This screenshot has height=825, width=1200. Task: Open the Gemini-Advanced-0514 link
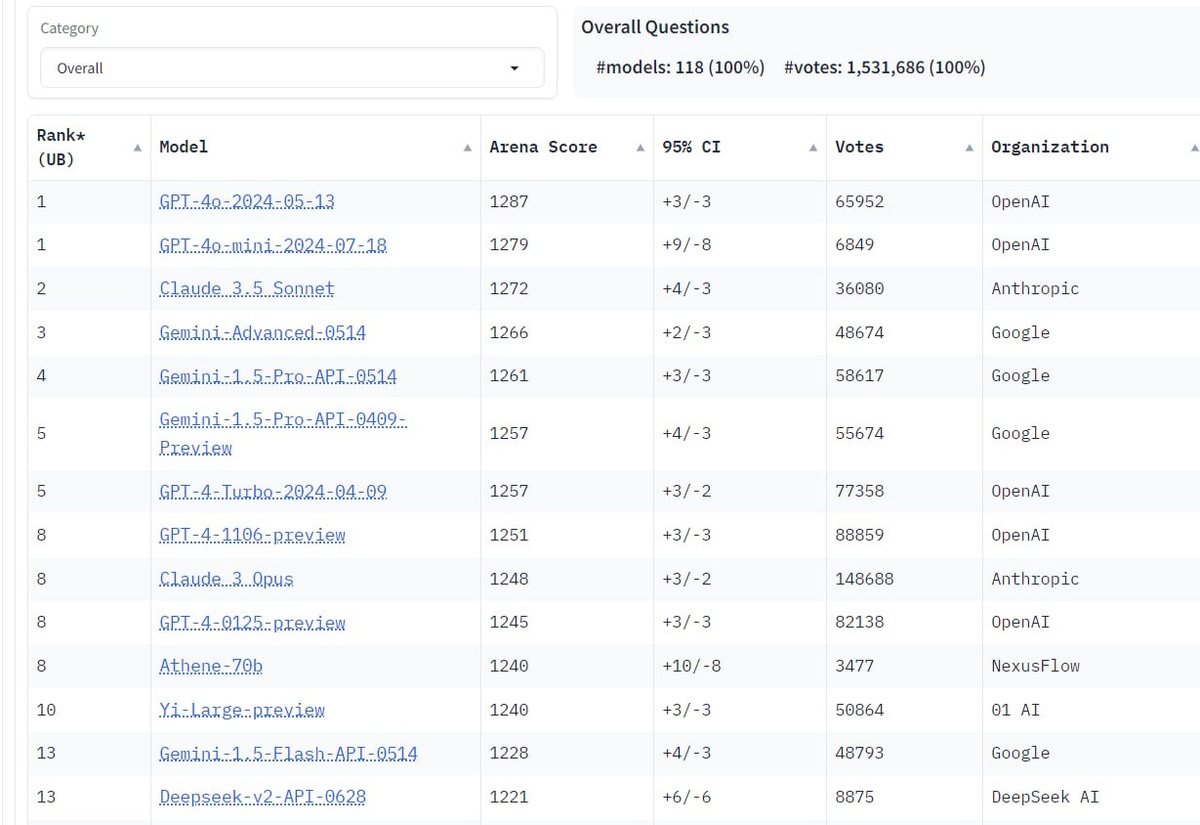click(x=262, y=332)
